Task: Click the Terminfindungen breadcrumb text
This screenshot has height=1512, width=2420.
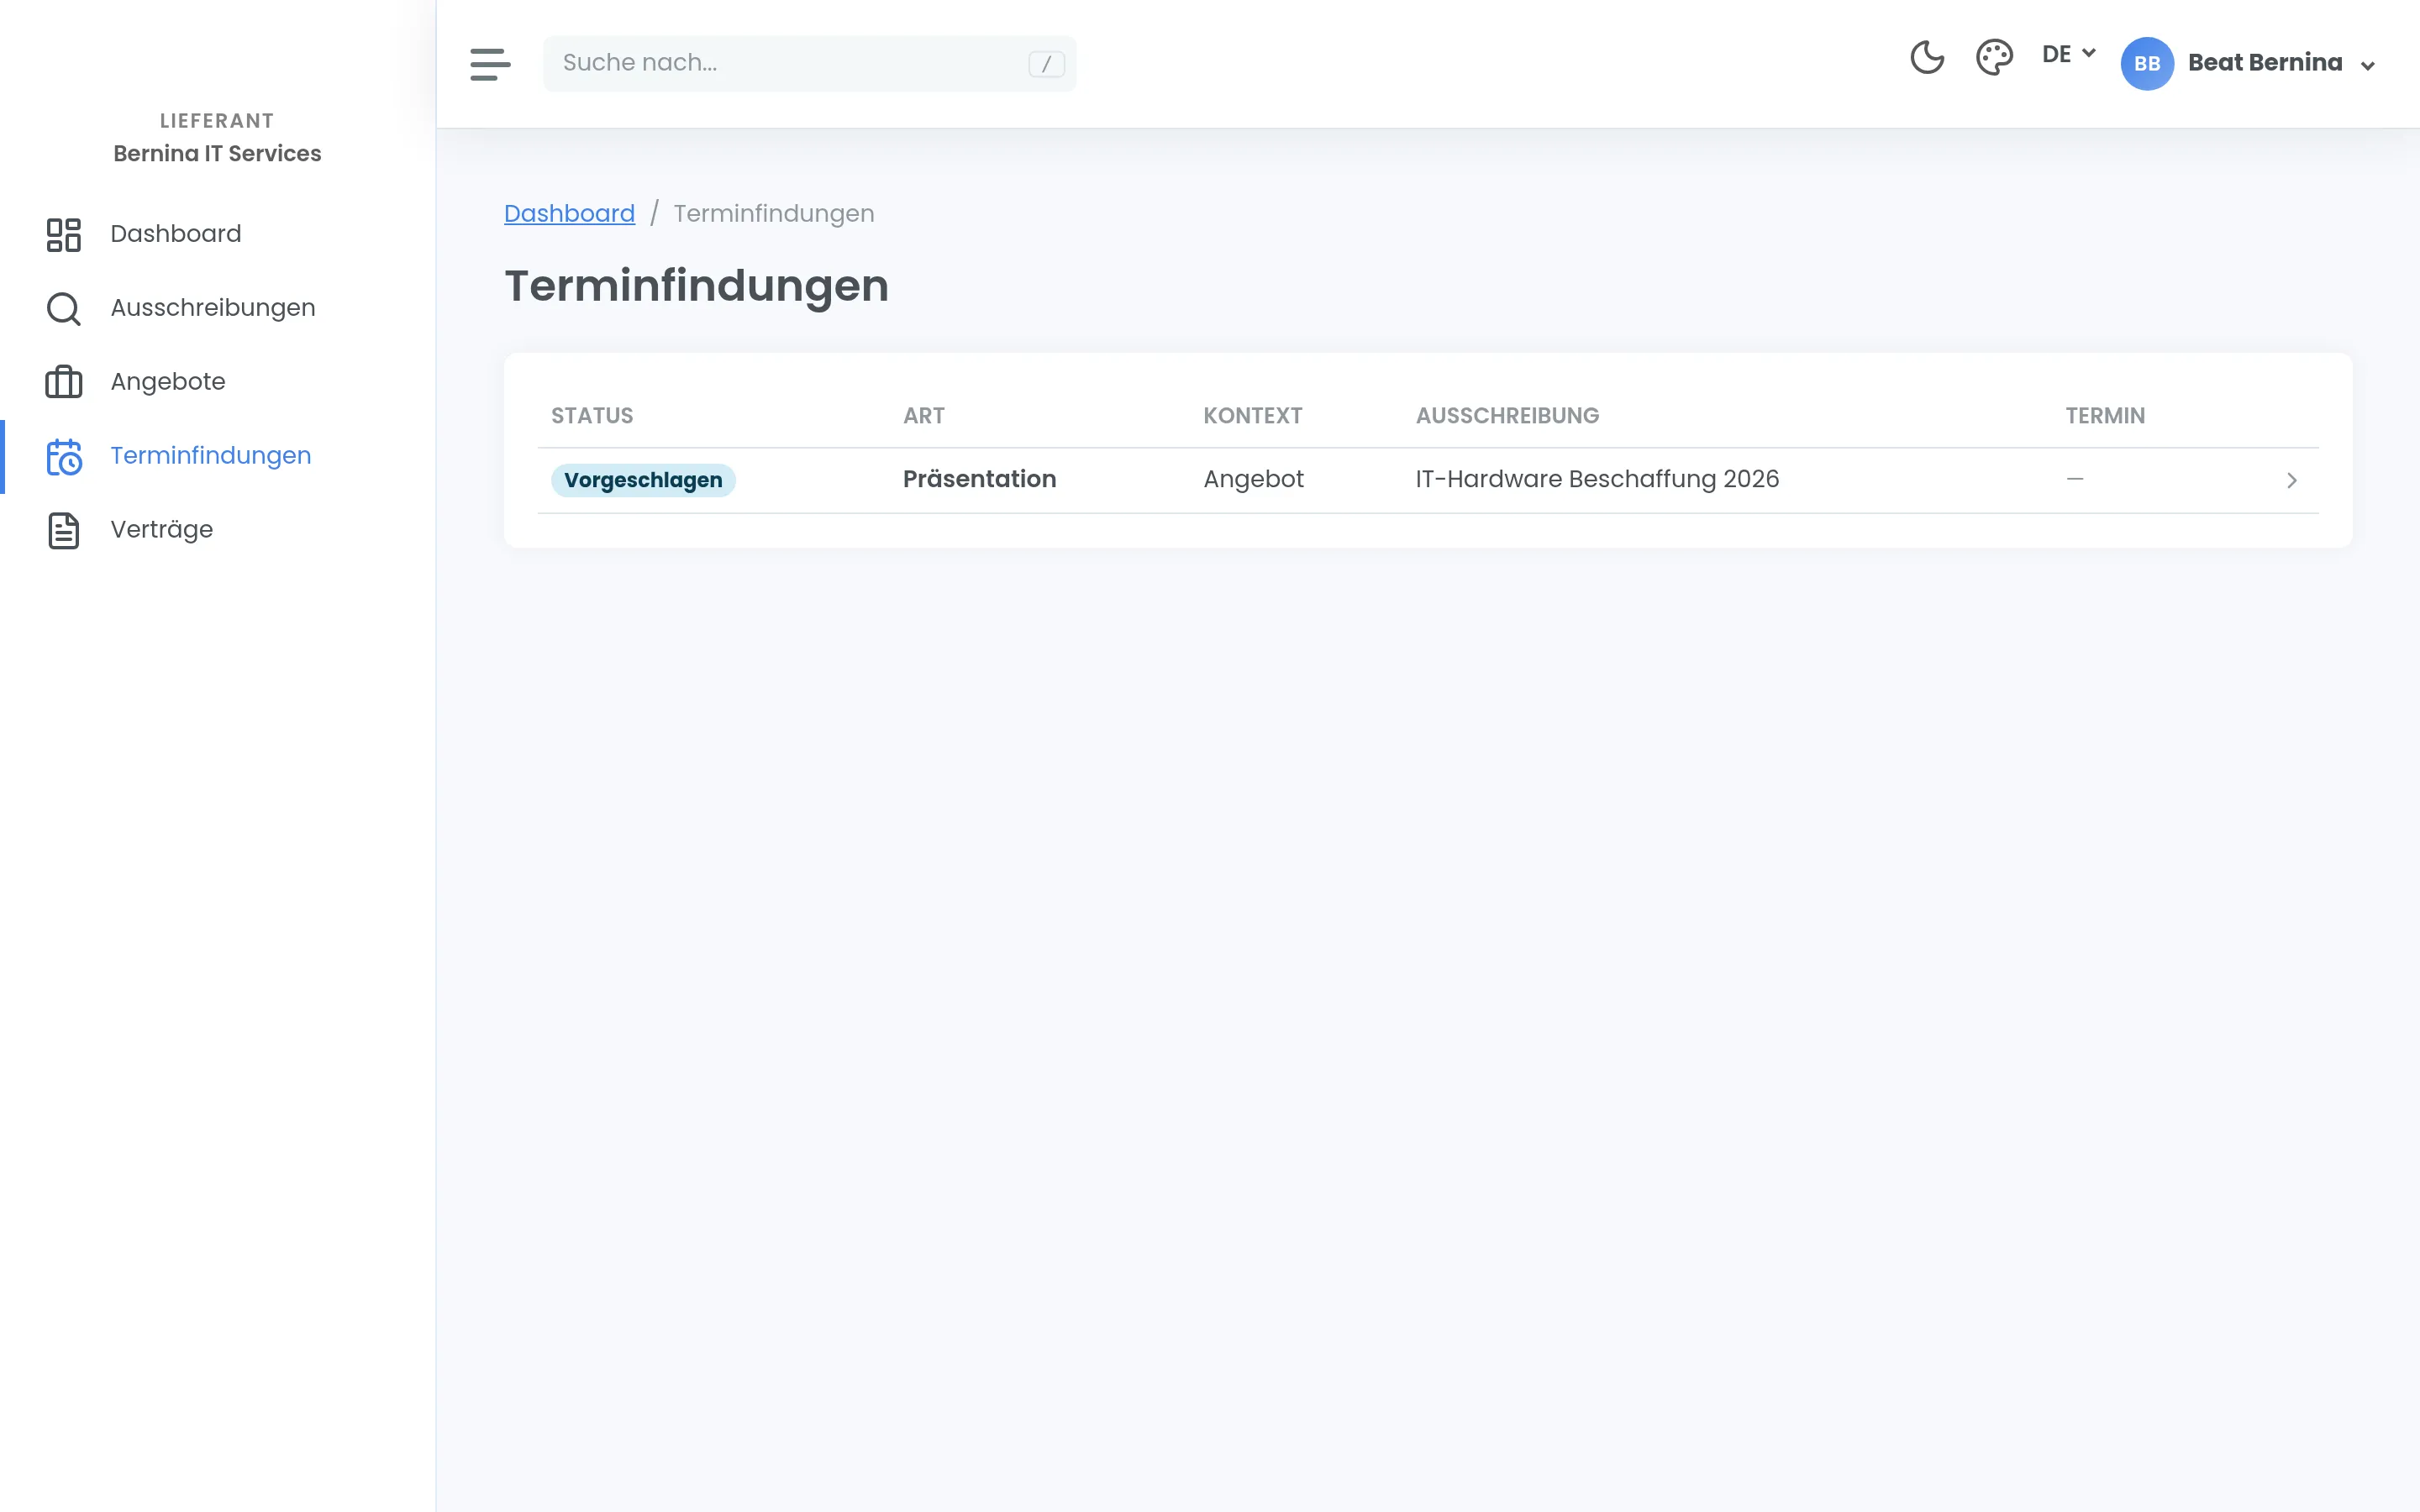Action: pos(773,214)
